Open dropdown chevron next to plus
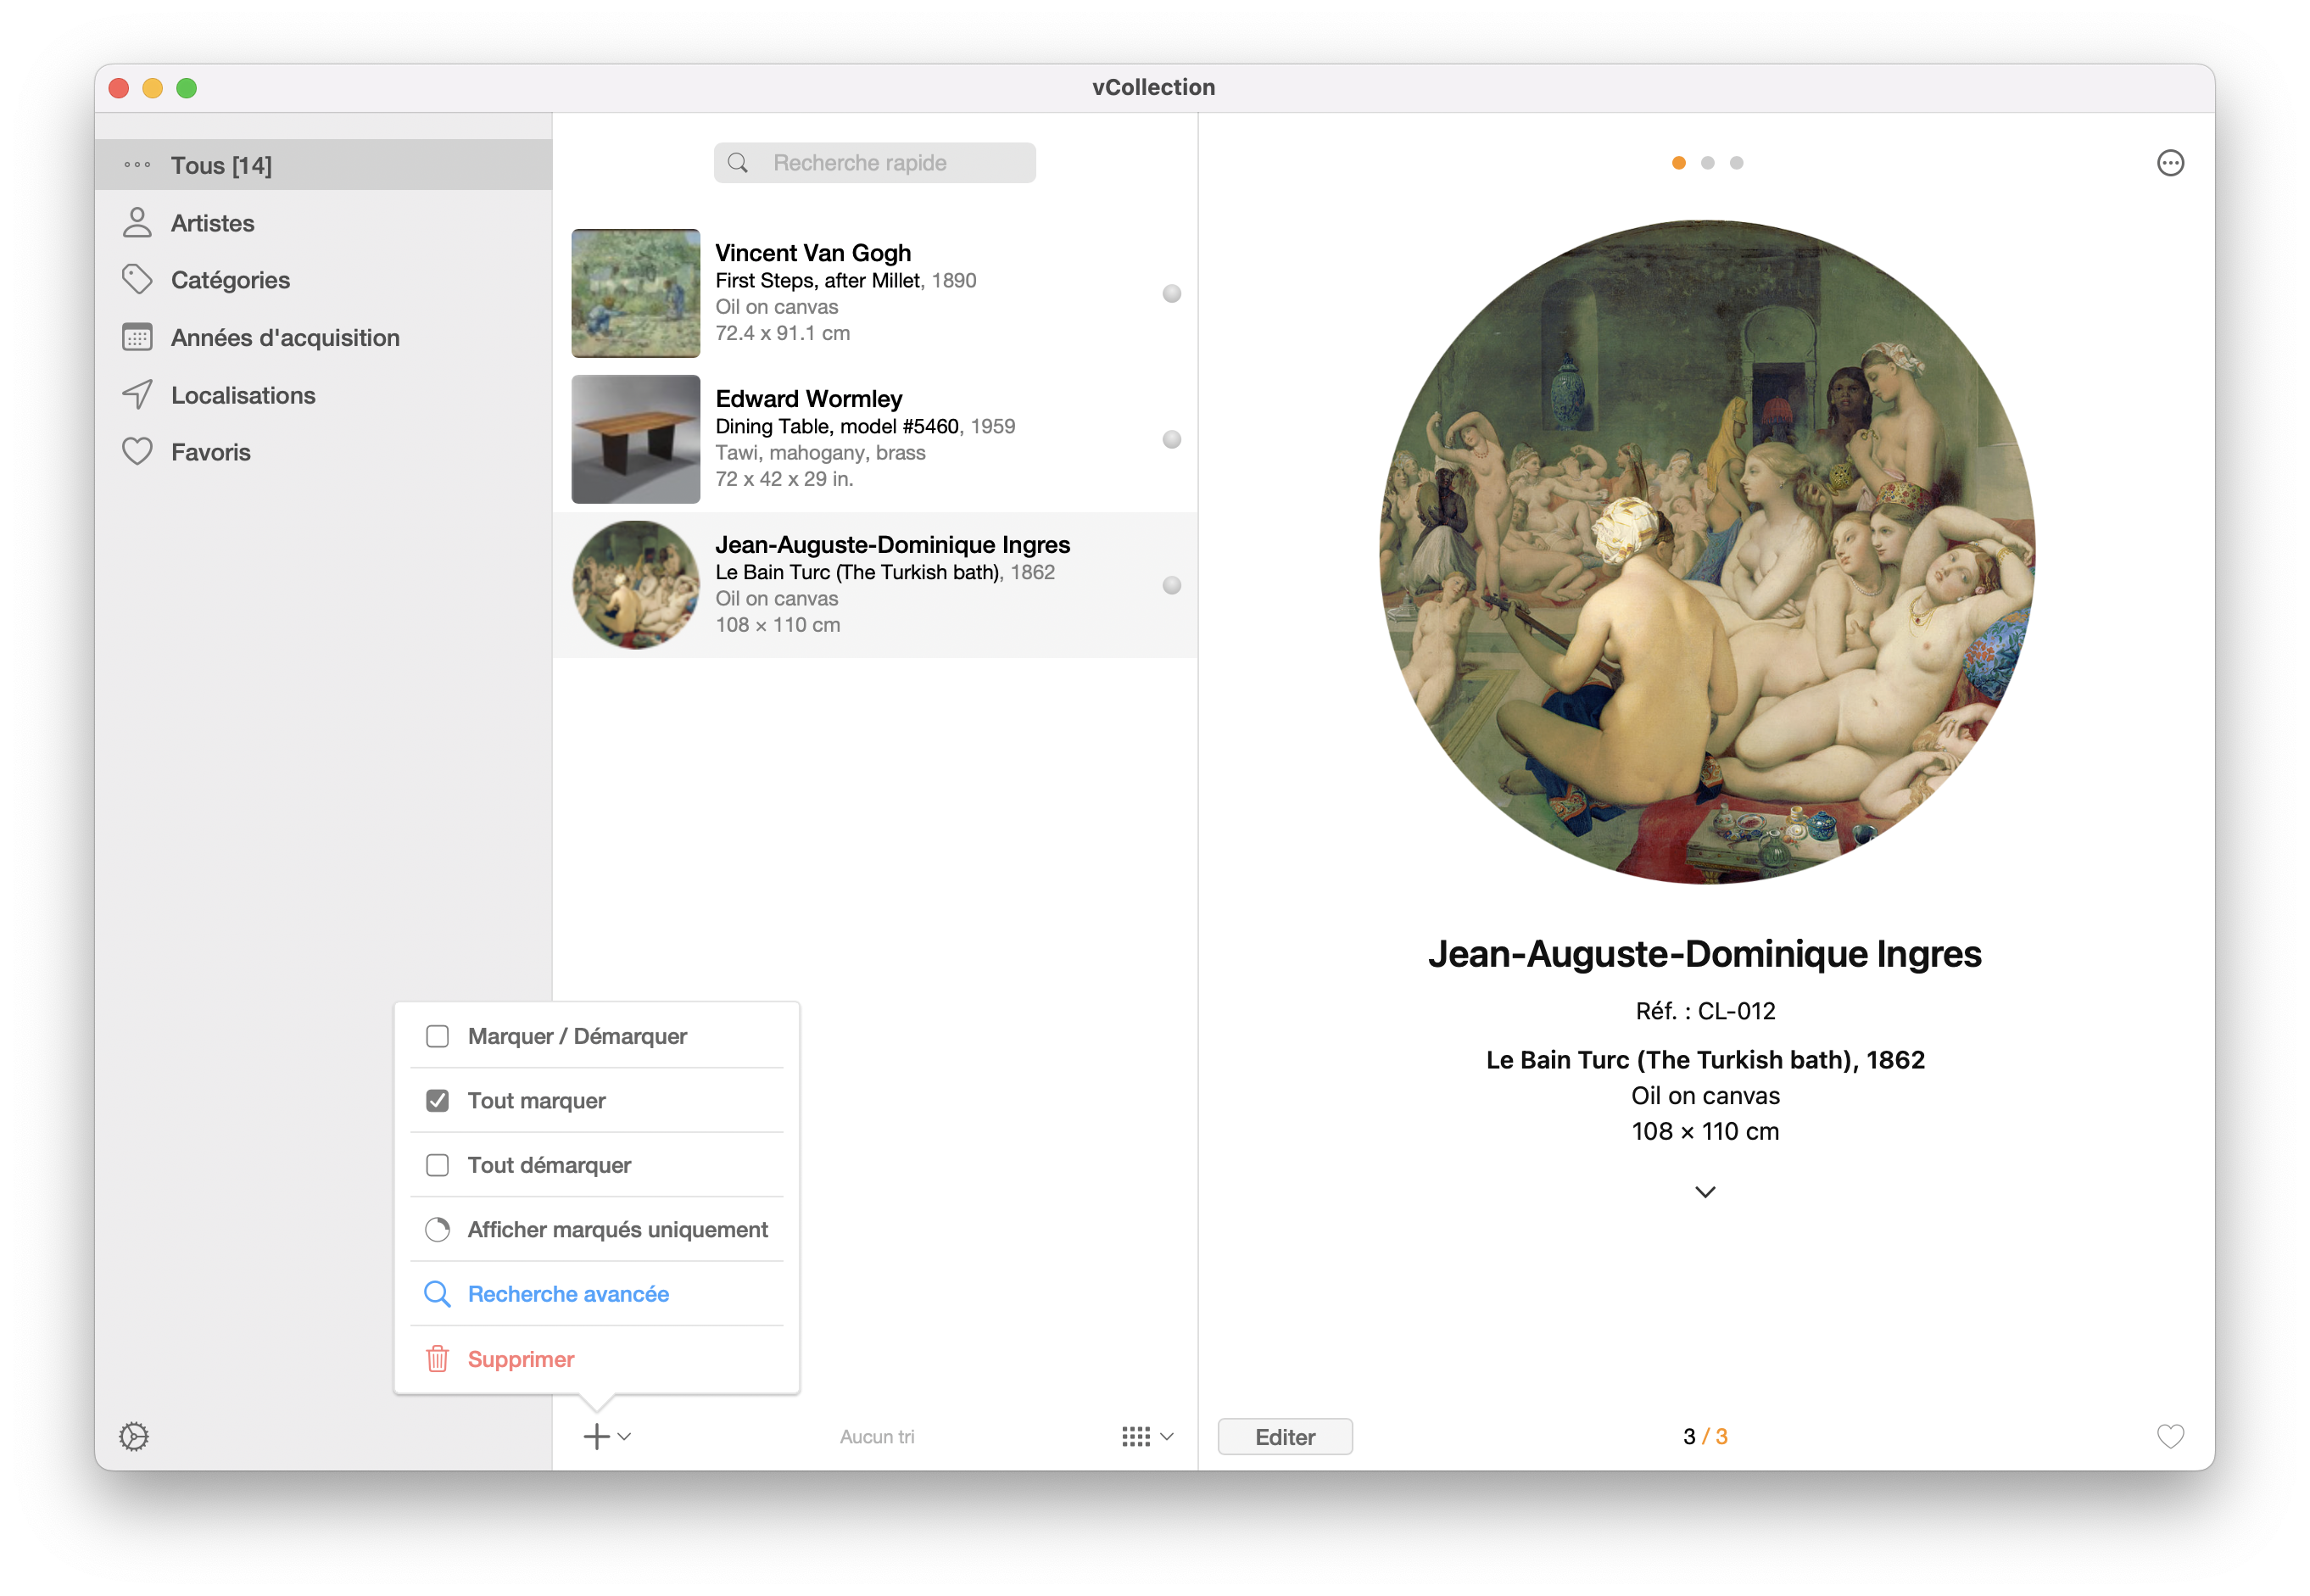The width and height of the screenshot is (2310, 1596). (x=625, y=1436)
